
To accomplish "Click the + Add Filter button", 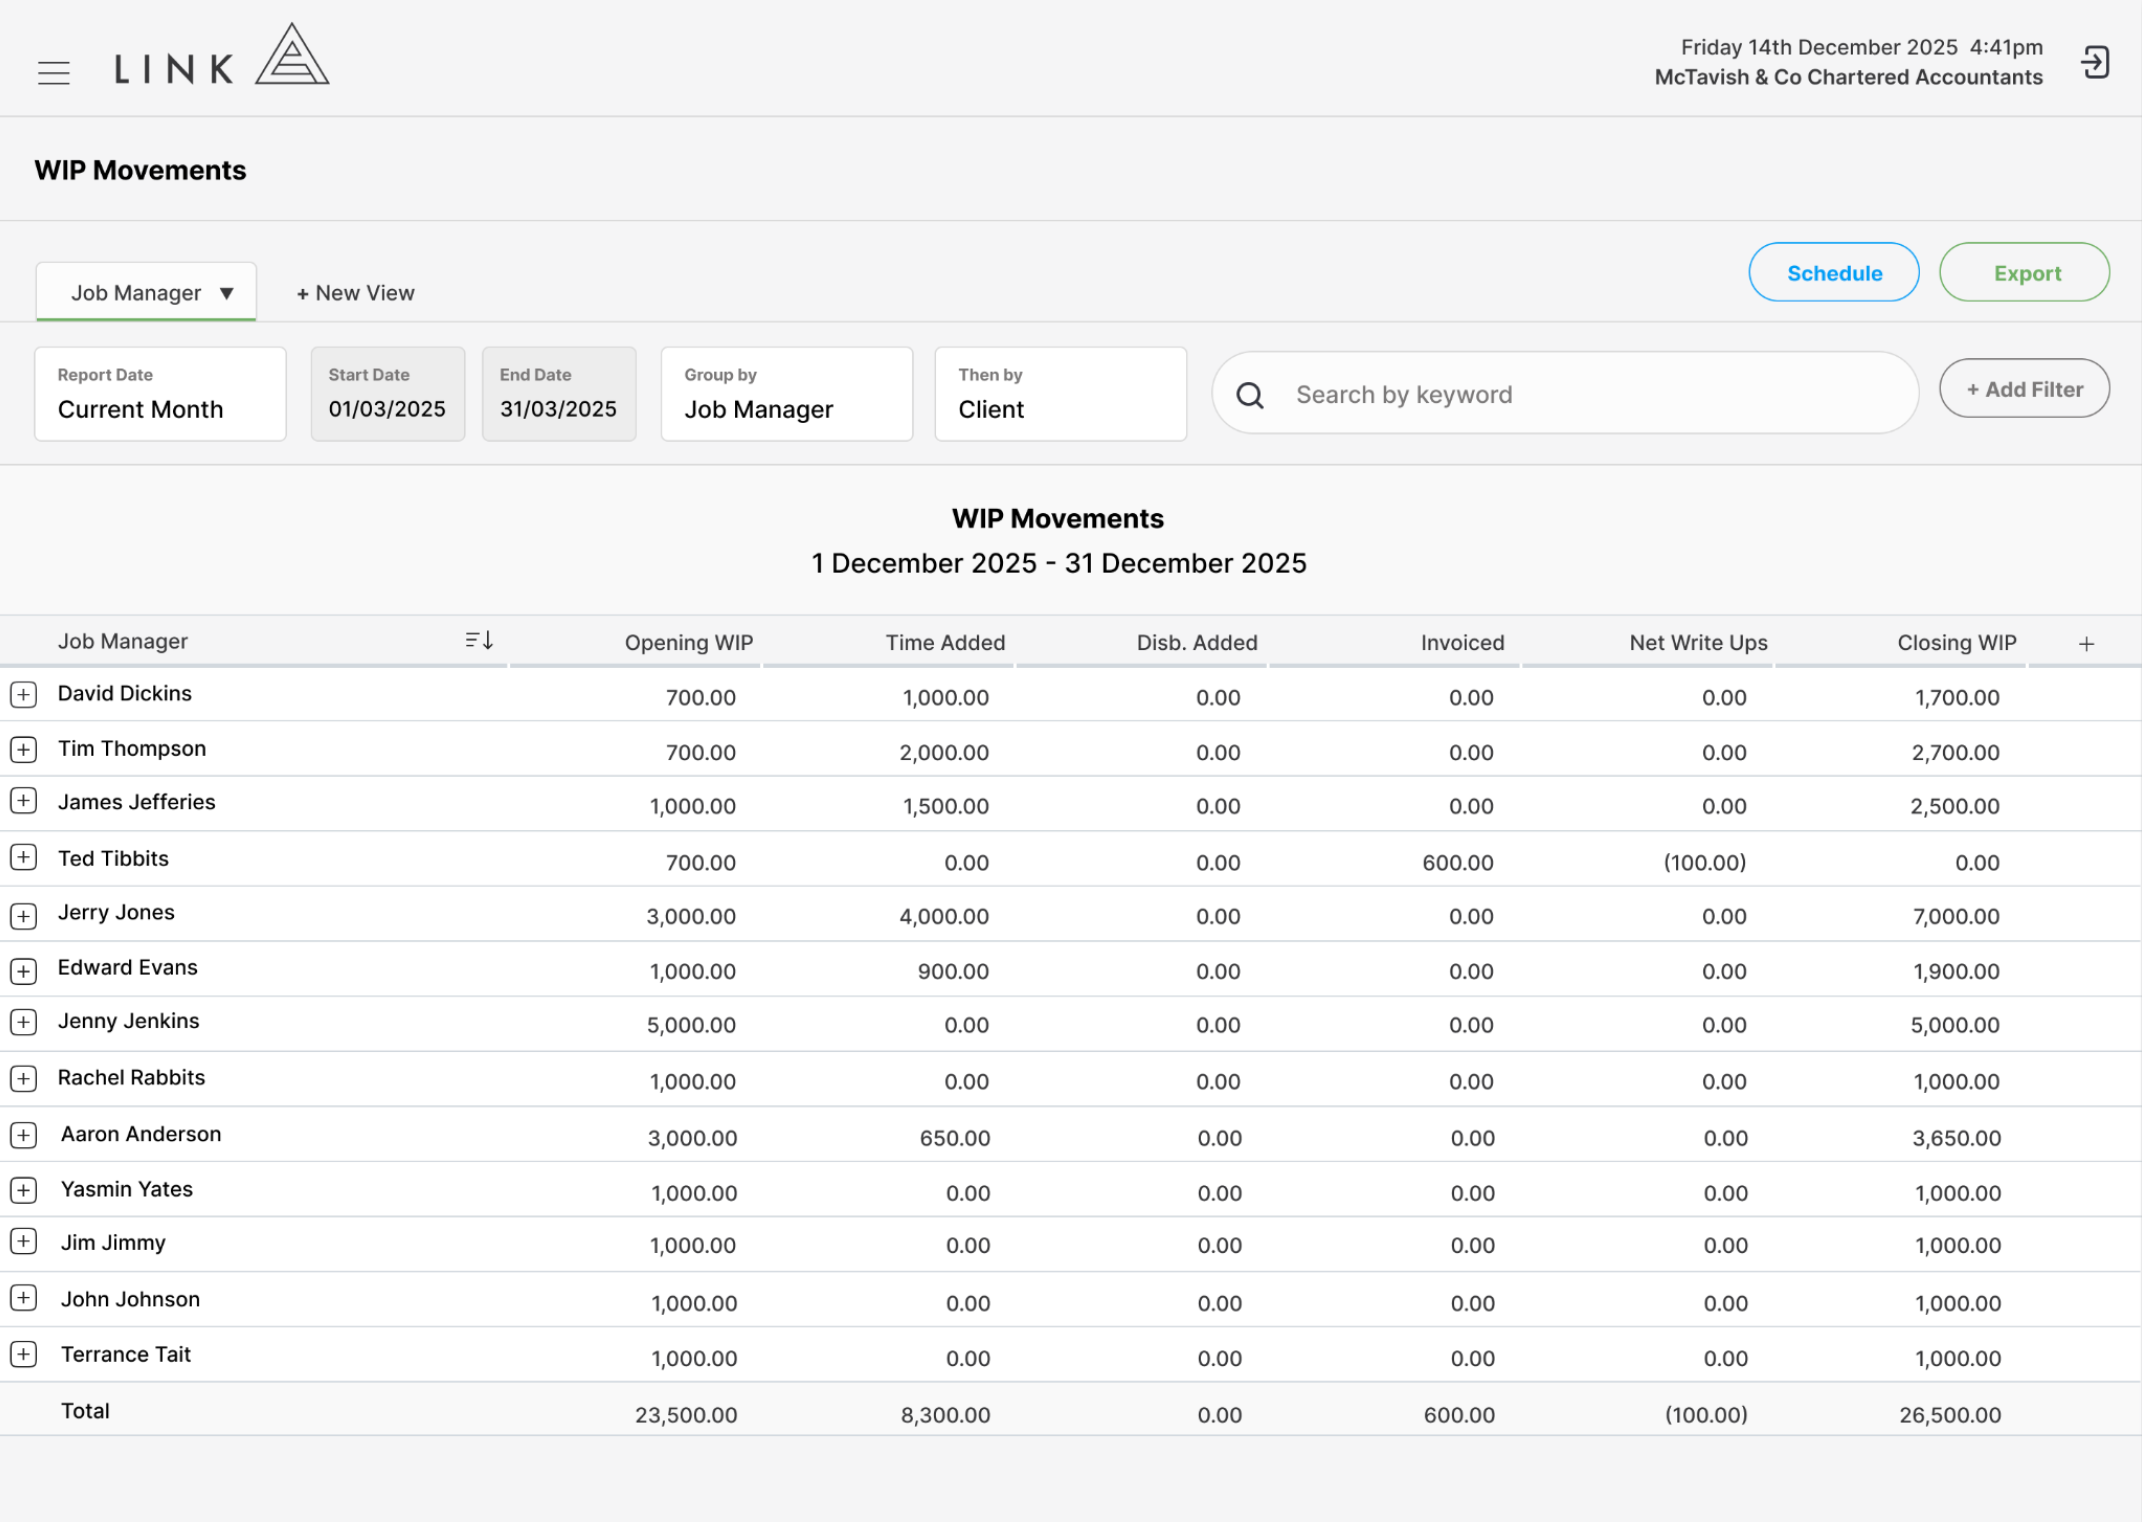I will (2024, 389).
